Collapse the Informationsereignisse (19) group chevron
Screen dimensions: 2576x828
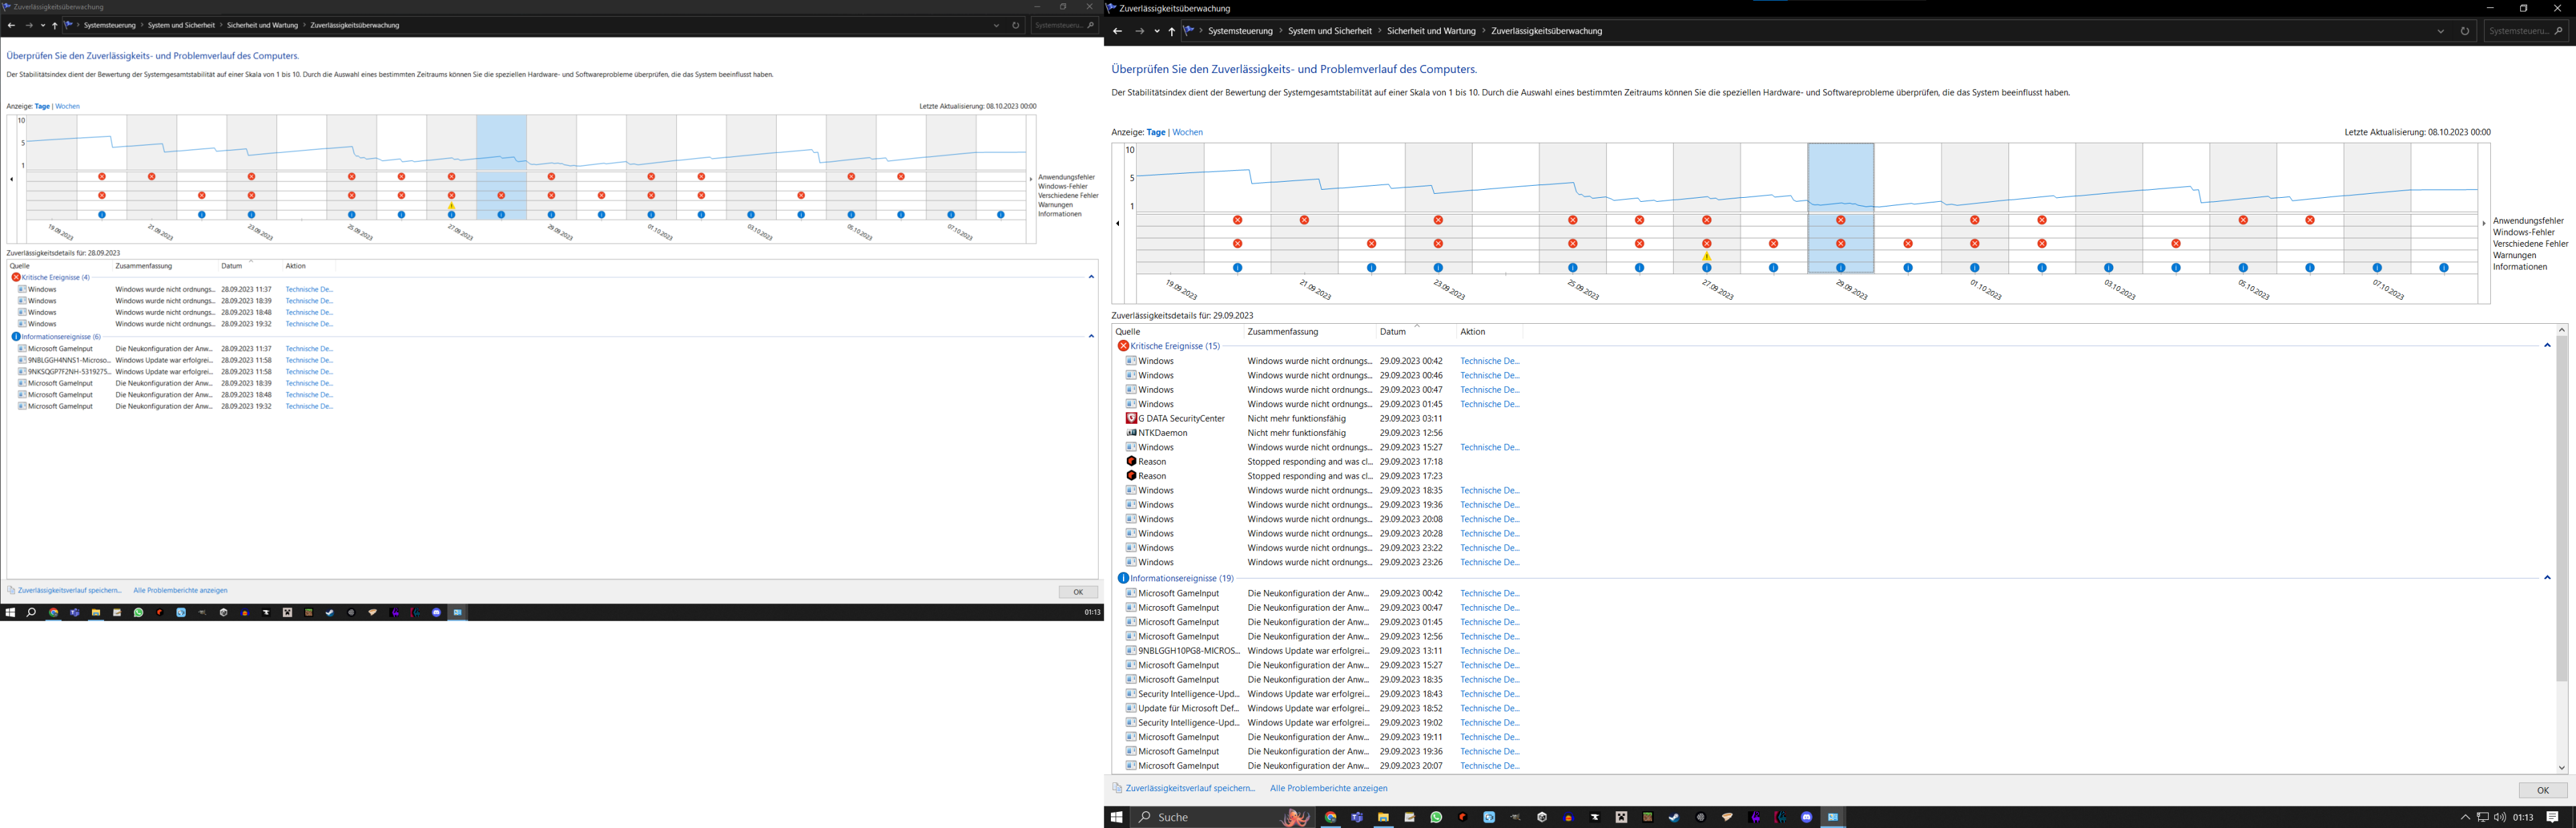click(2547, 578)
